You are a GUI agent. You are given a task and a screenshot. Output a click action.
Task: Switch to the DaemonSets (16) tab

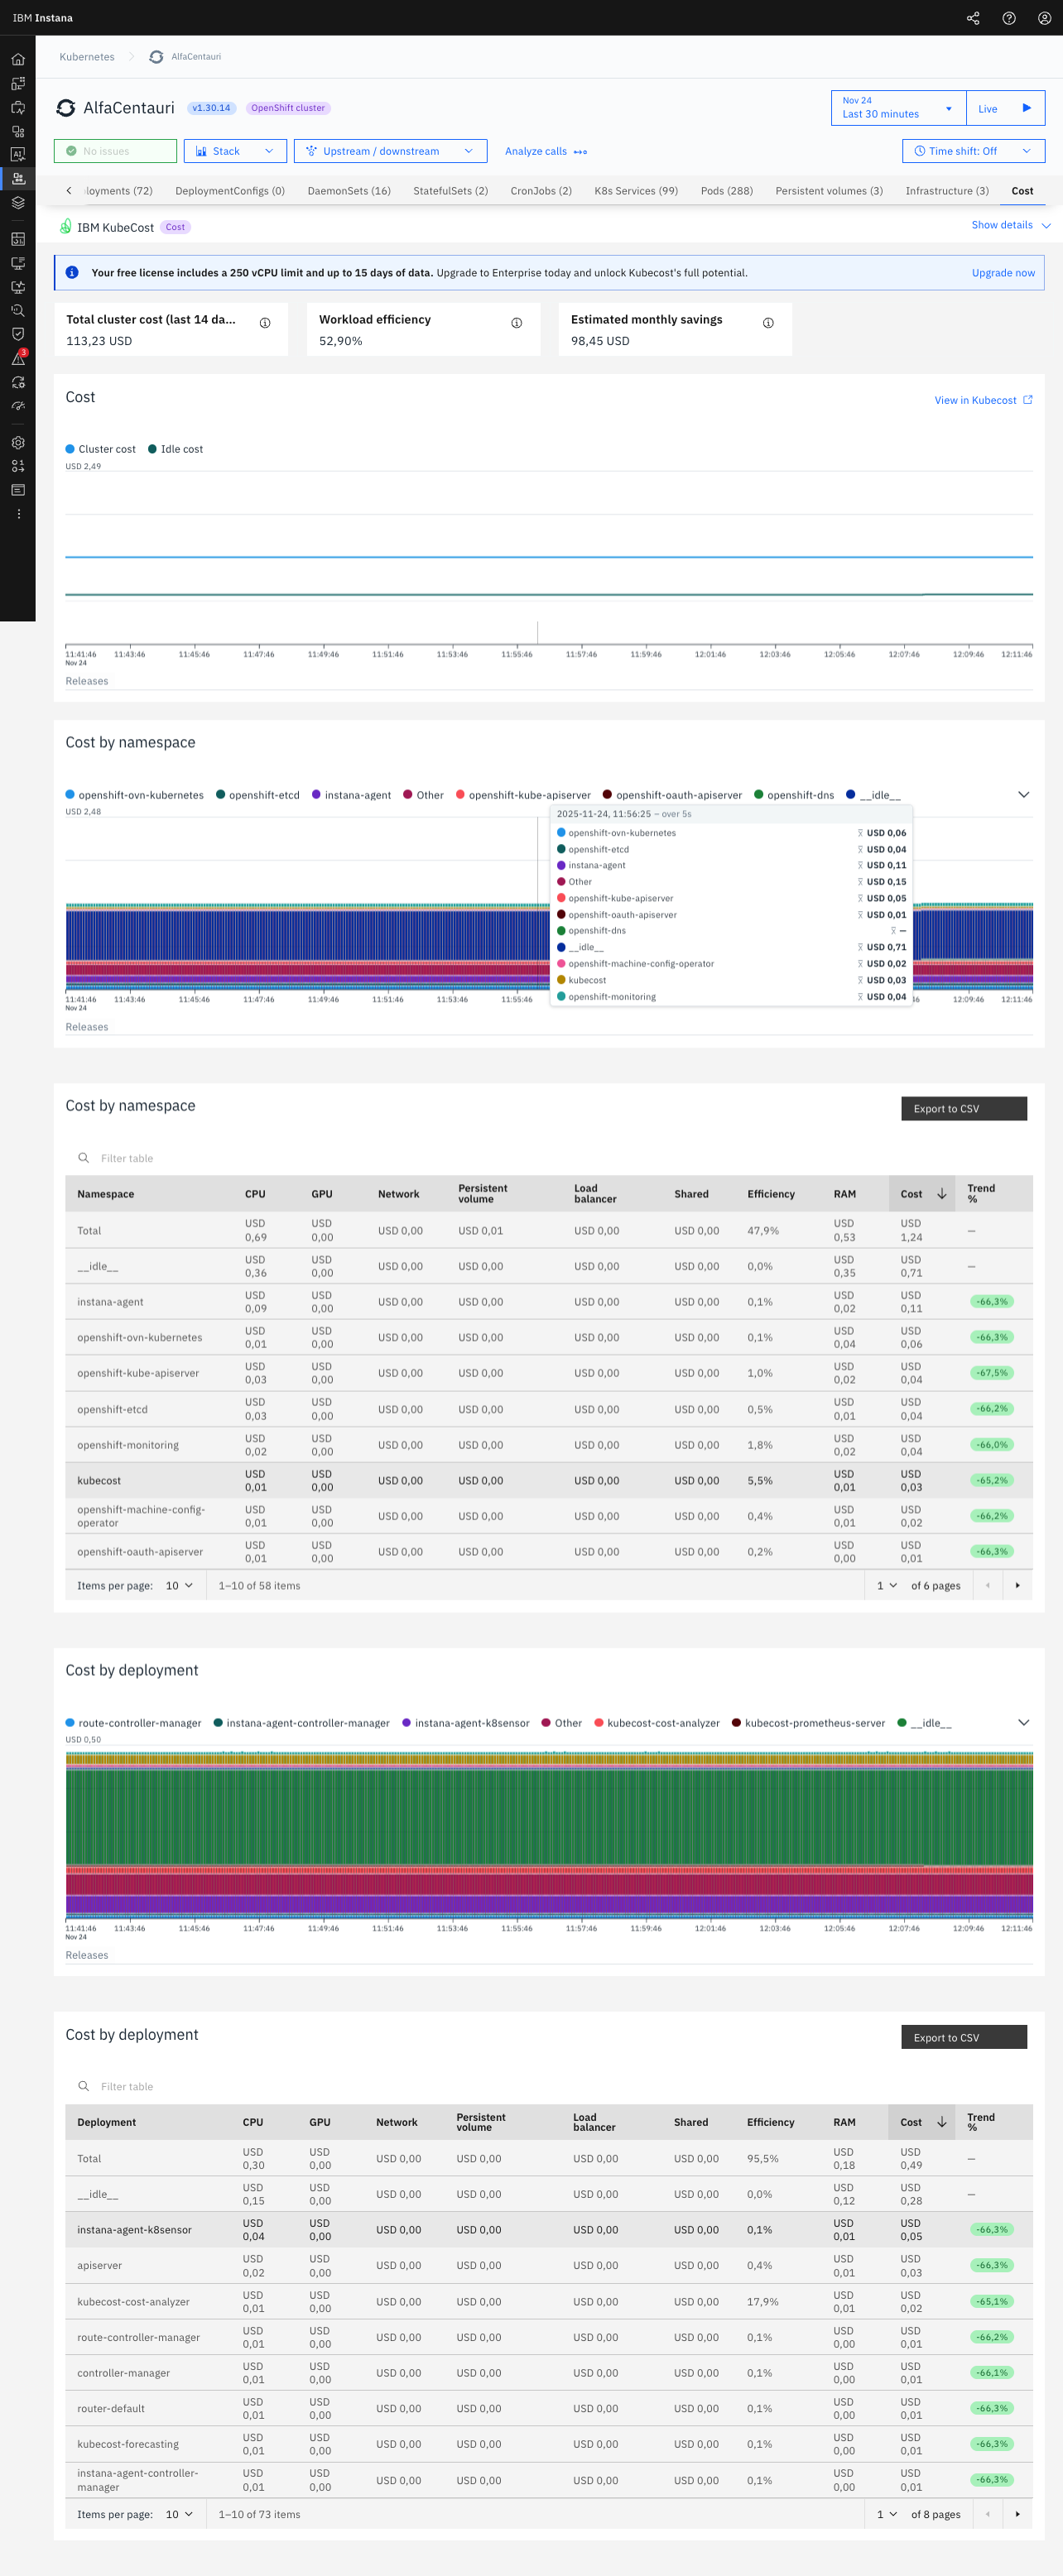(x=349, y=191)
